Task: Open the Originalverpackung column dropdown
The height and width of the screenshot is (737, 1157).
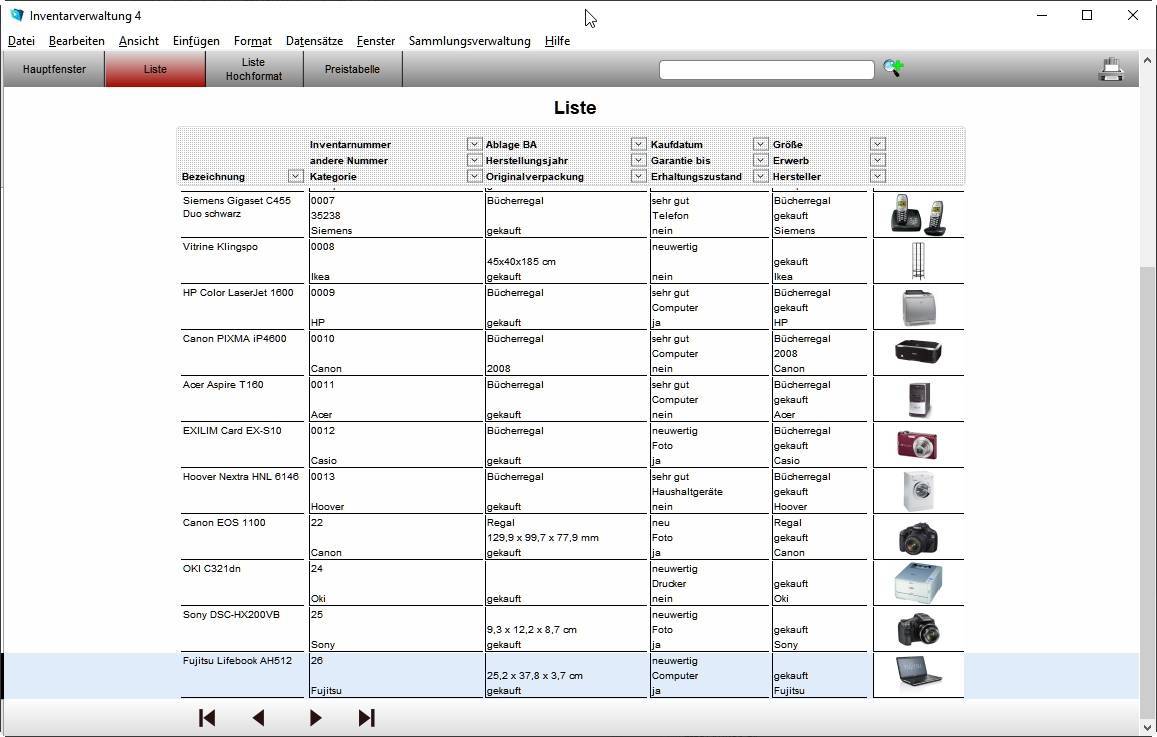Action: click(x=638, y=176)
